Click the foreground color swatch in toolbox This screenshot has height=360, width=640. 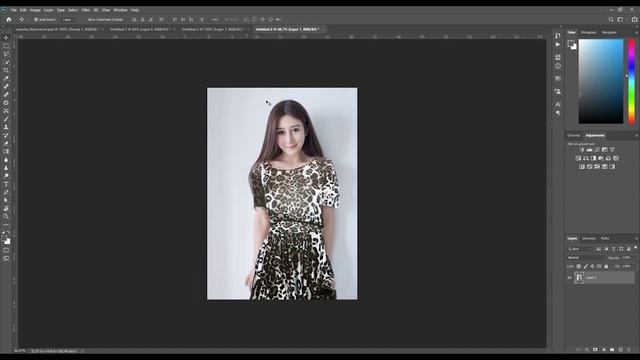point(4,239)
